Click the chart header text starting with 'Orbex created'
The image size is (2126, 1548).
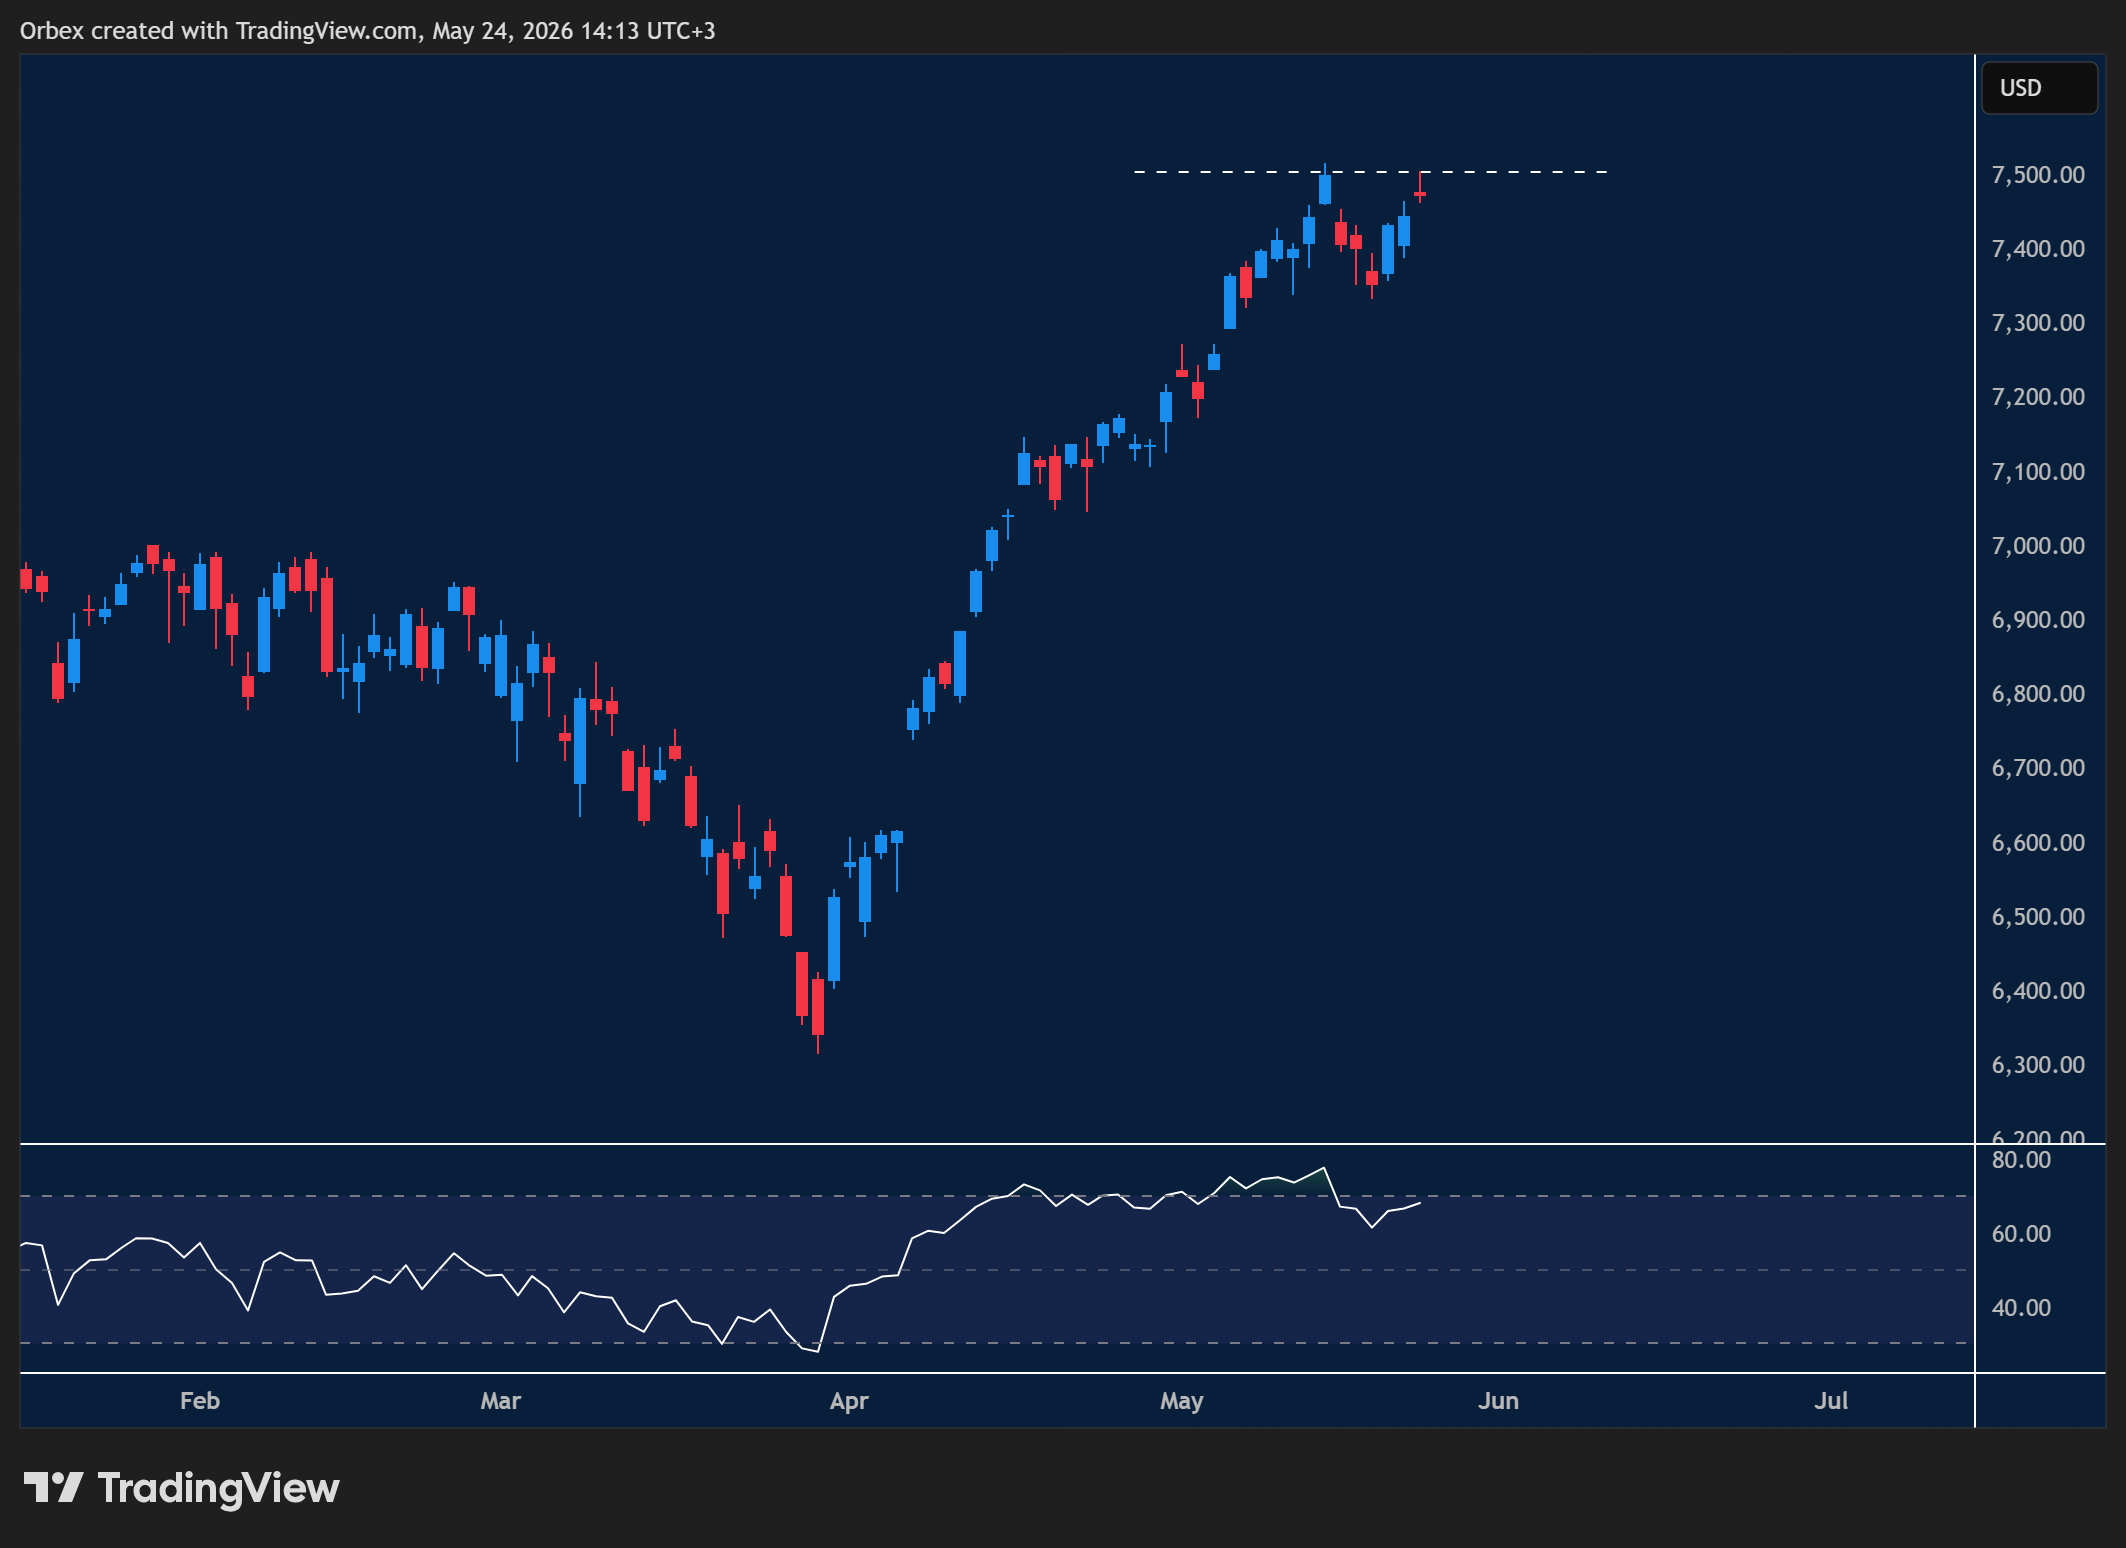click(367, 31)
